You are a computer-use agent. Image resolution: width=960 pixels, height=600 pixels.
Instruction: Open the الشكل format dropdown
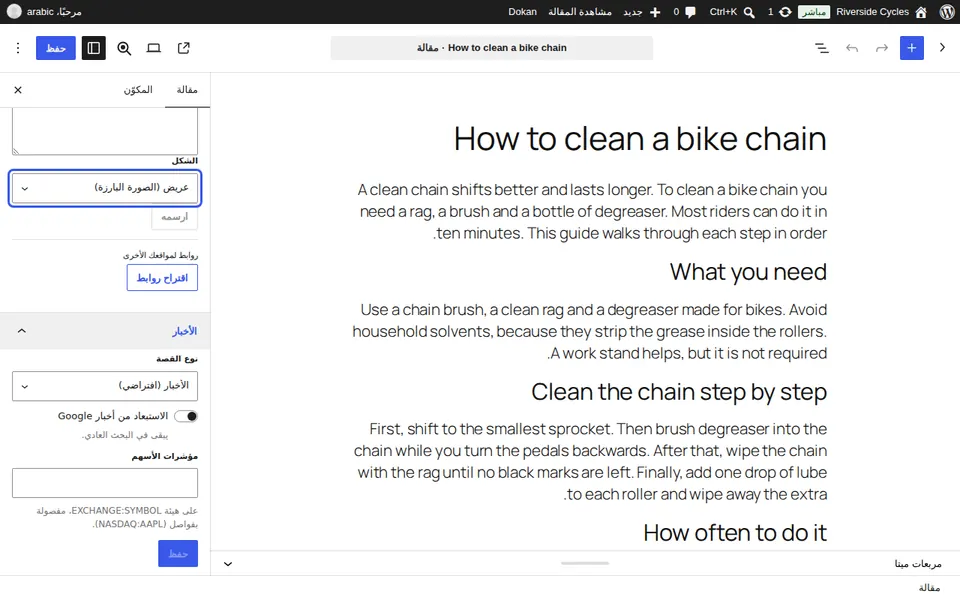tap(105, 188)
